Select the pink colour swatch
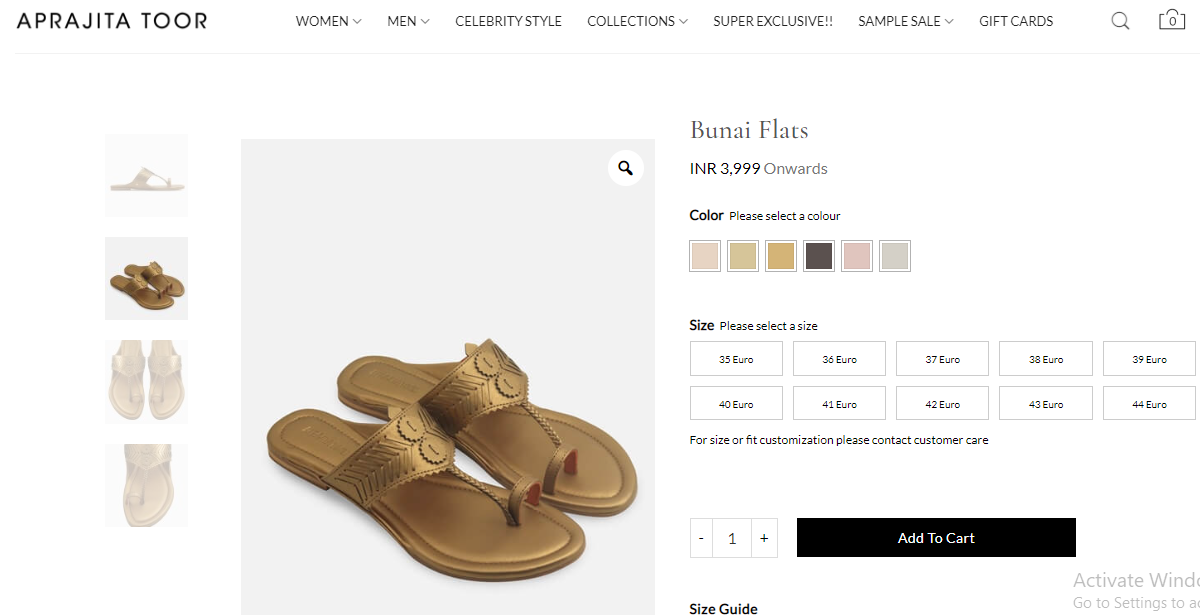 857,256
